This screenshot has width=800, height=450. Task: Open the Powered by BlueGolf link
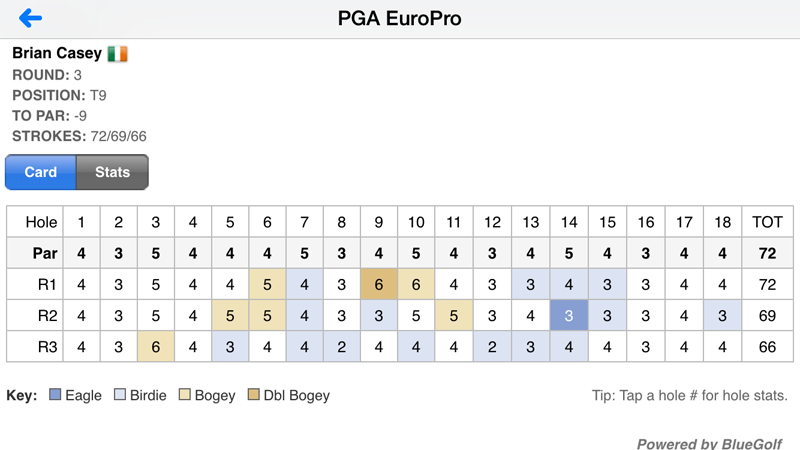pyautogui.click(x=709, y=443)
